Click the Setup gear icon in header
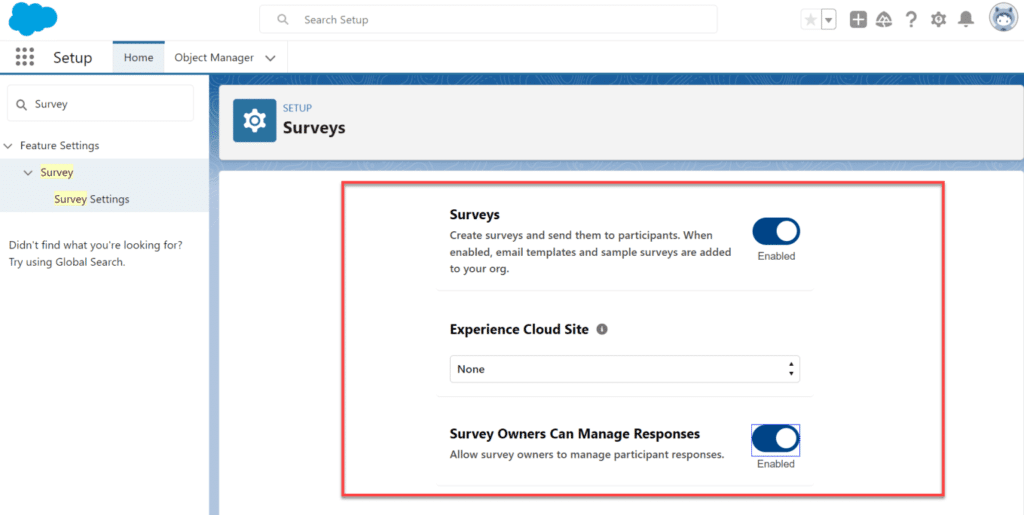1024x515 pixels. (938, 19)
